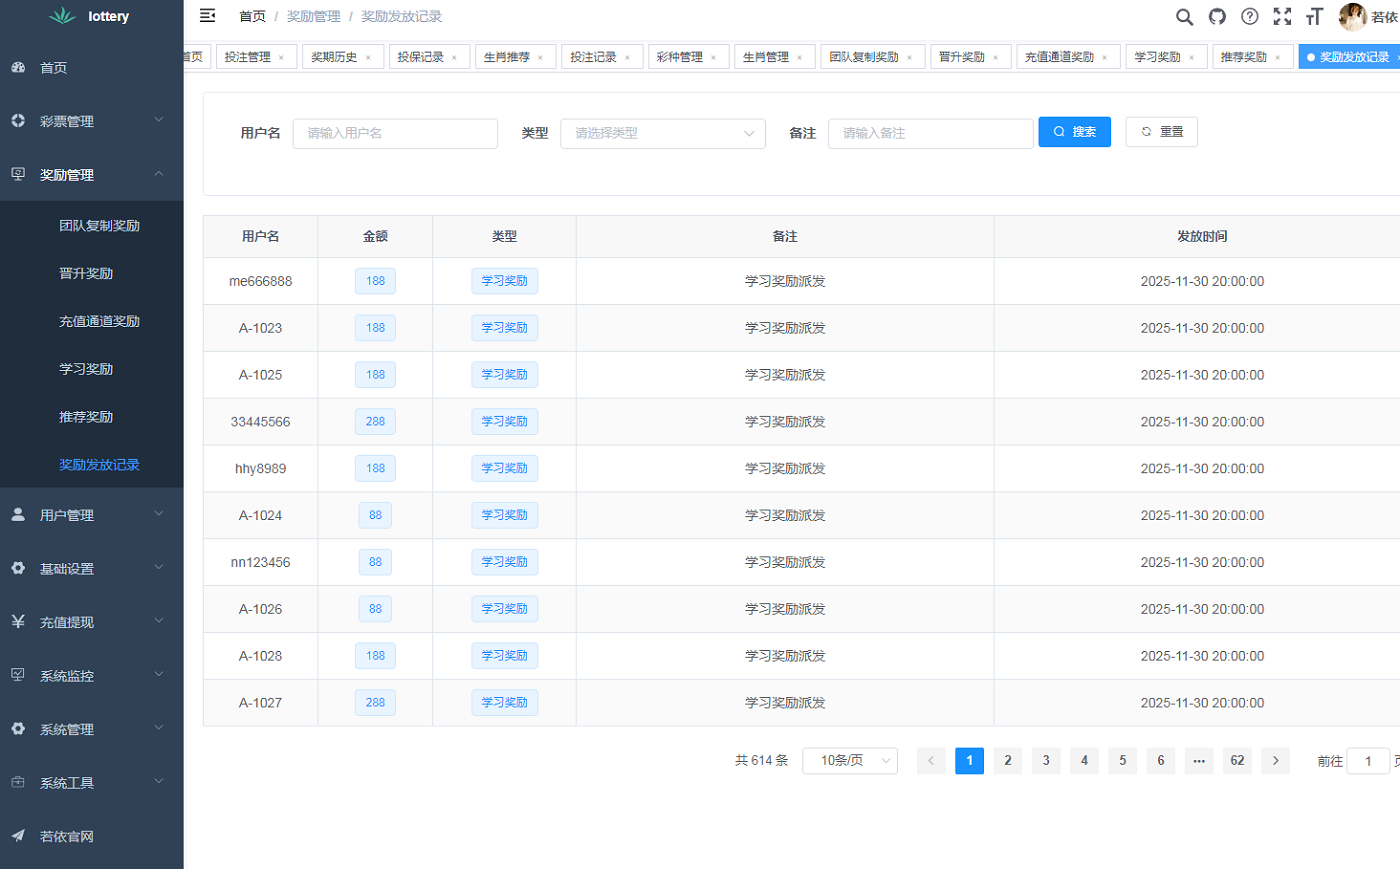
Task: Jump to page 3 in the pagination
Action: 1046,760
